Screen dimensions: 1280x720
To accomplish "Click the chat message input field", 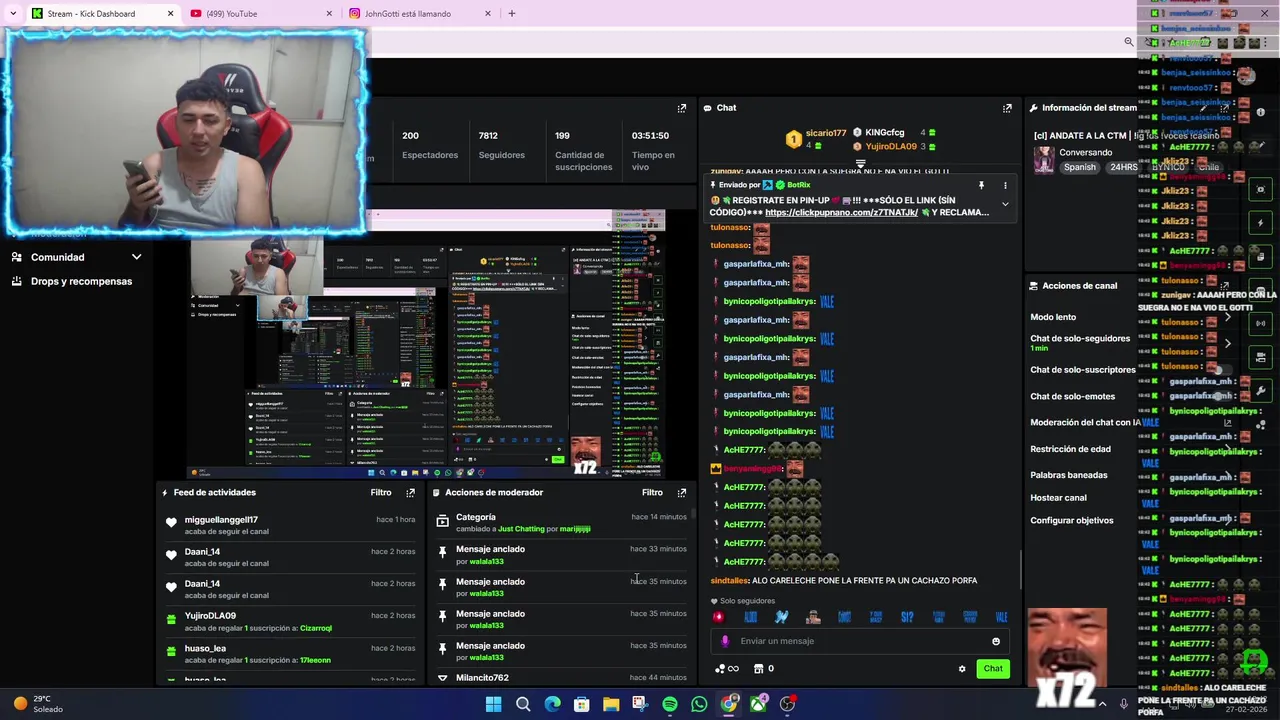I will pos(860,641).
